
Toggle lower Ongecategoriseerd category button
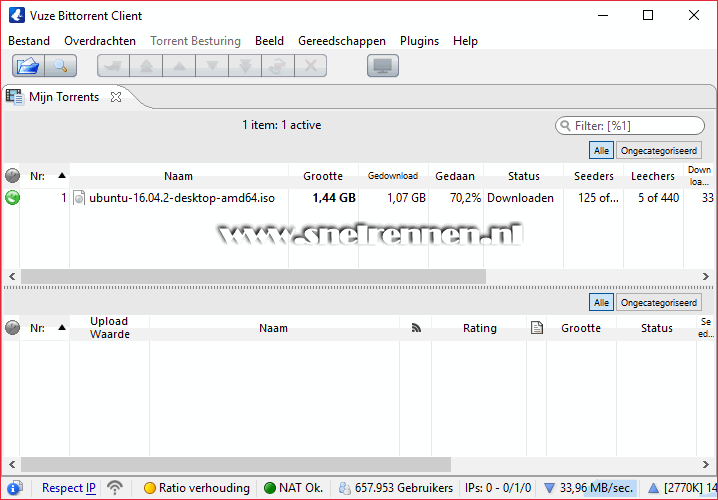pyautogui.click(x=658, y=303)
